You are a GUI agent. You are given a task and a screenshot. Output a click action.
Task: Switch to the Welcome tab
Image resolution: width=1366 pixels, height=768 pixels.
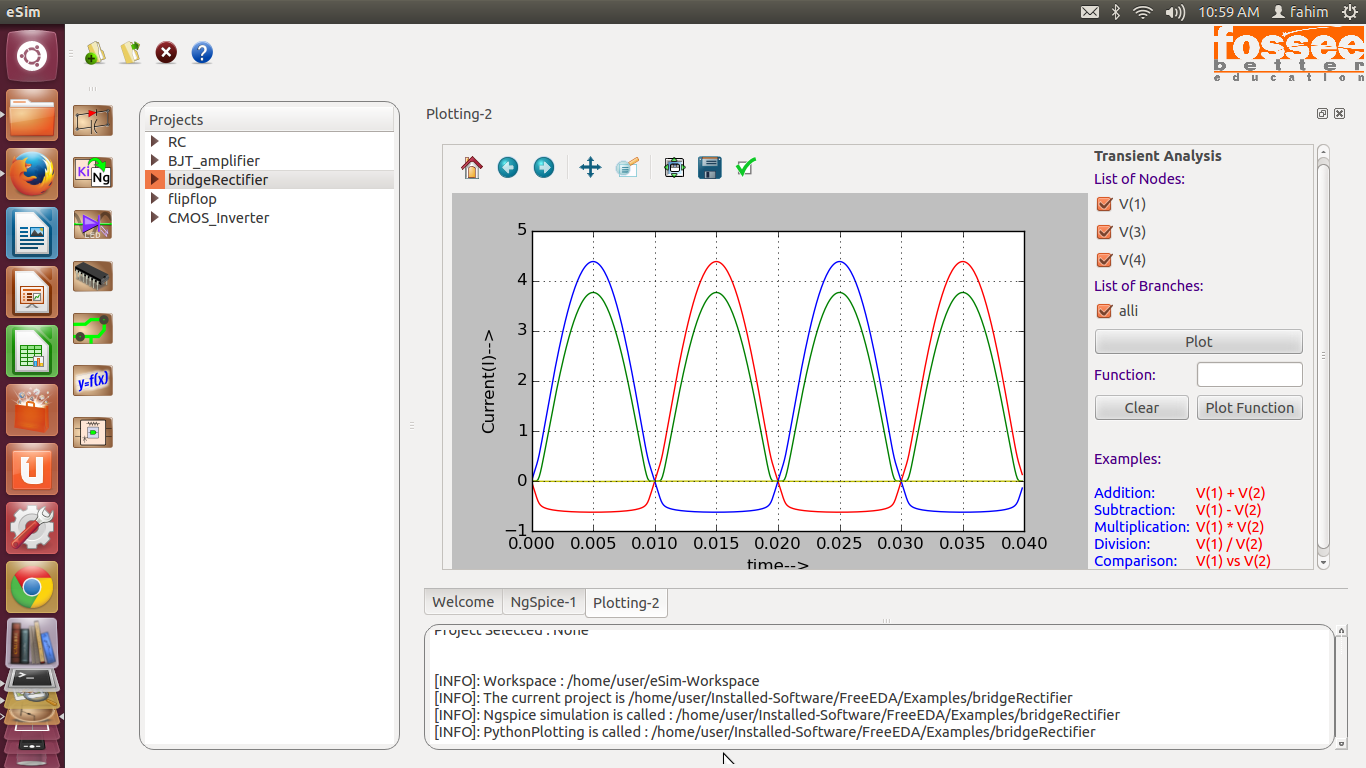click(x=462, y=602)
